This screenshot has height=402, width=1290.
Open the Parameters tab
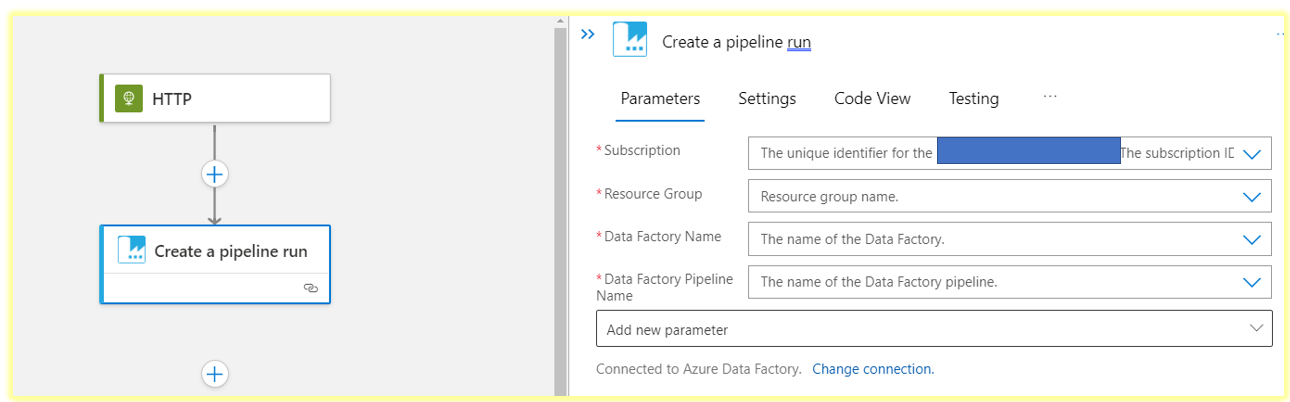660,99
